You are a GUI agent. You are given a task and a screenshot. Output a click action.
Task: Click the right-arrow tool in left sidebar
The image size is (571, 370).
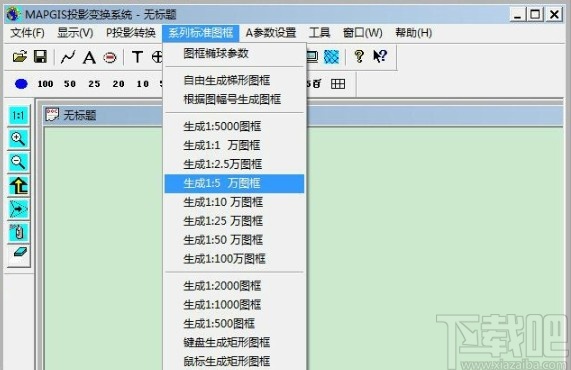coord(18,209)
